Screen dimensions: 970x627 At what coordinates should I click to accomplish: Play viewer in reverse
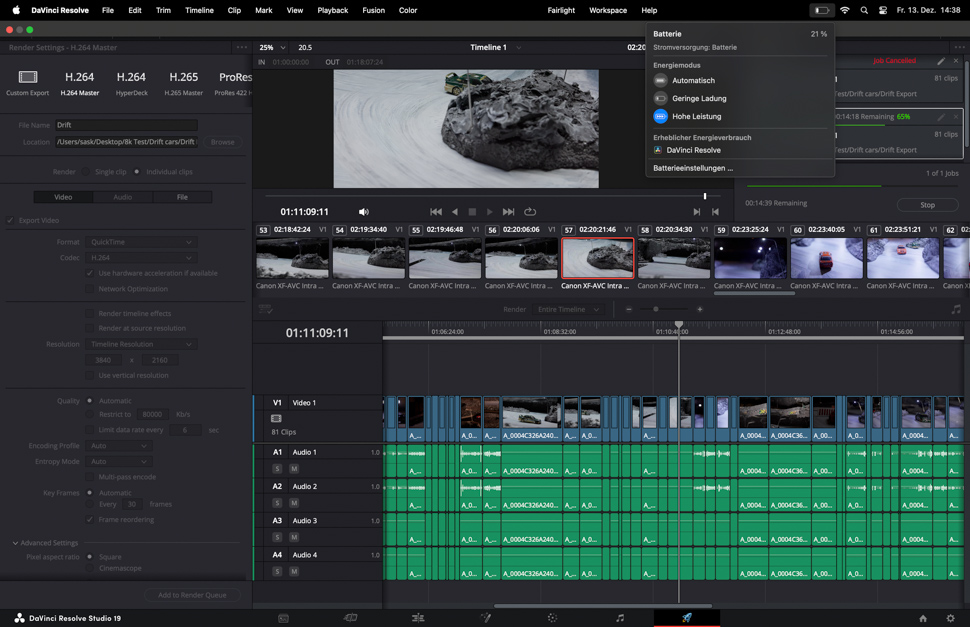tap(455, 211)
